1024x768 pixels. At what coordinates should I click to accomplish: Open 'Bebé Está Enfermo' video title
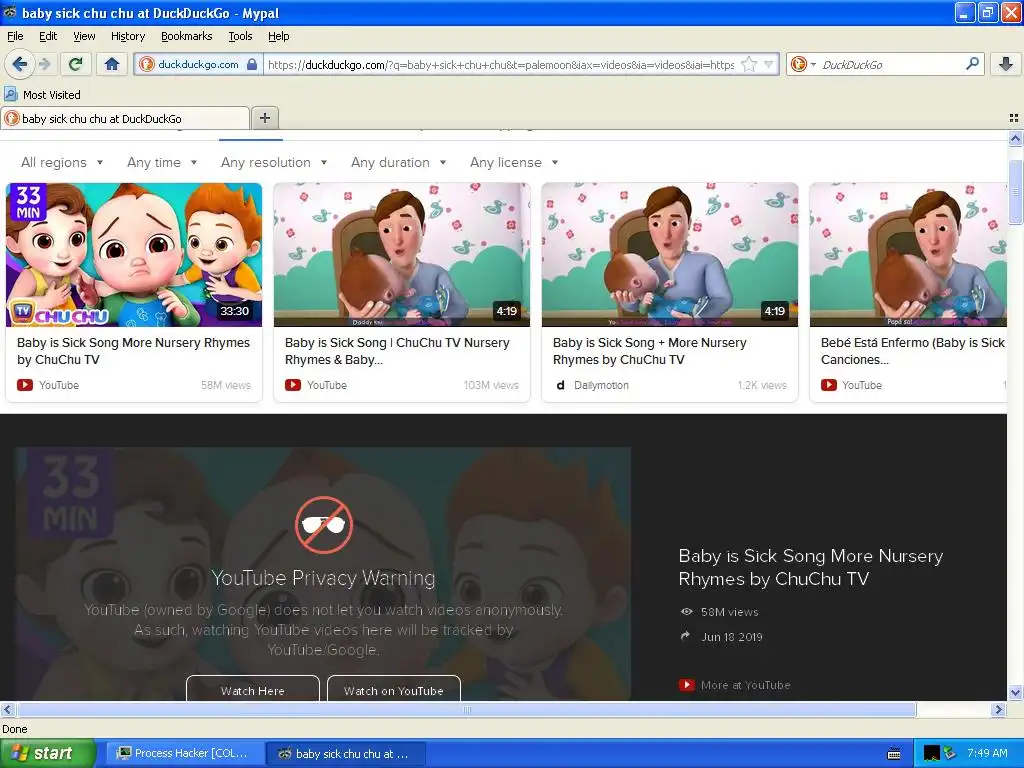[x=912, y=351]
